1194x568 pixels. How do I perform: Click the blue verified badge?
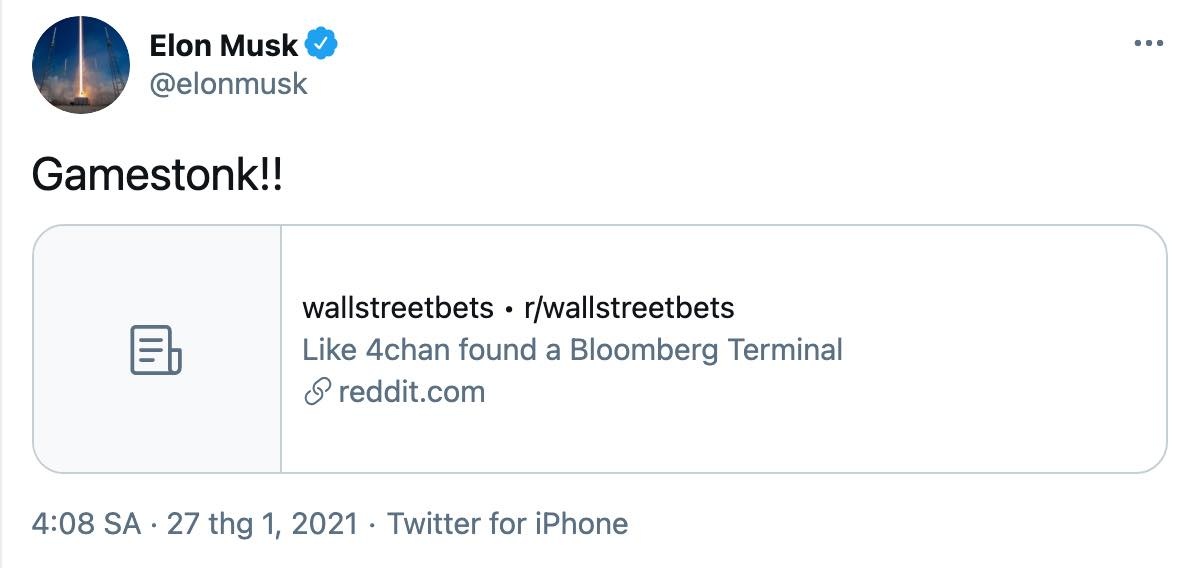[322, 45]
